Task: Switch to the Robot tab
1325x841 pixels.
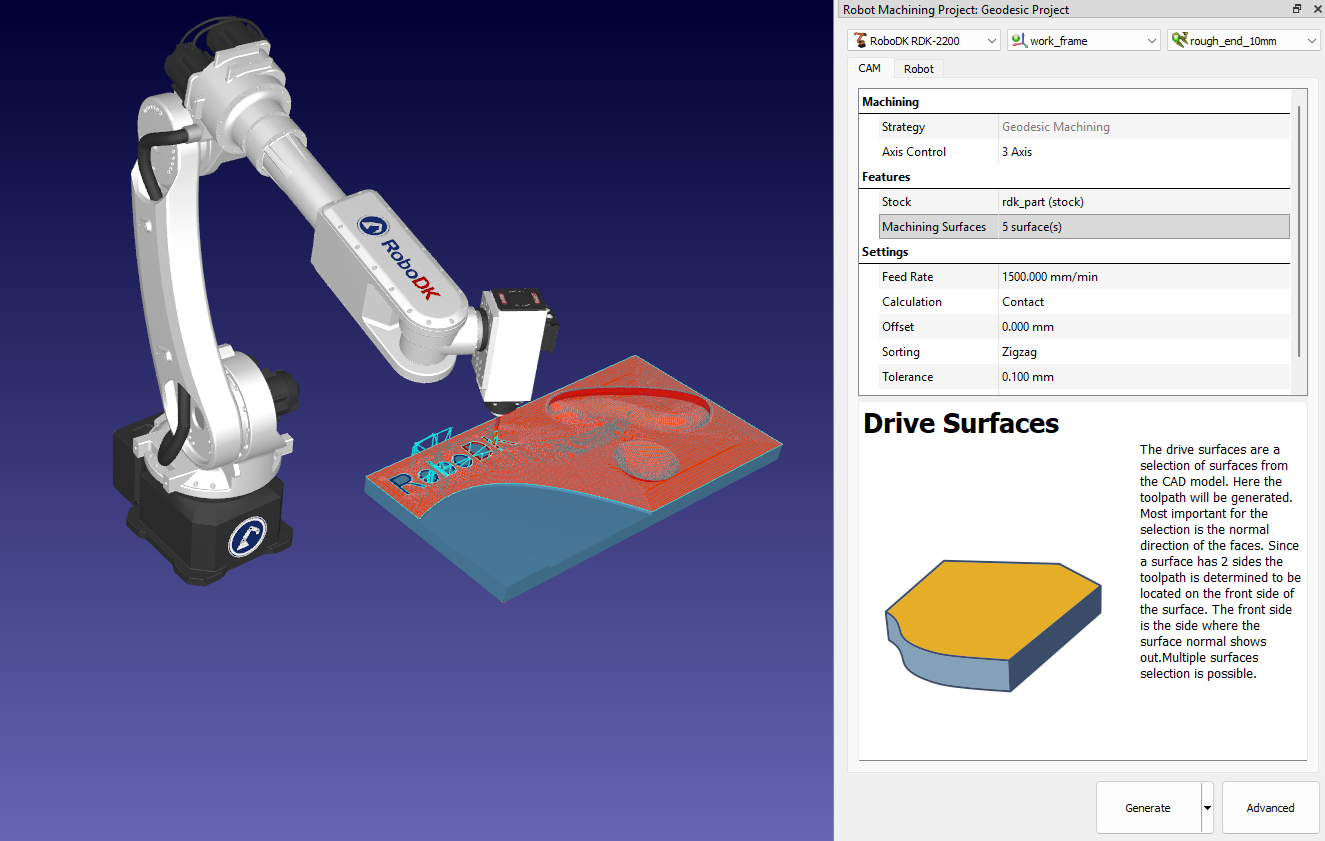Action: coord(918,69)
